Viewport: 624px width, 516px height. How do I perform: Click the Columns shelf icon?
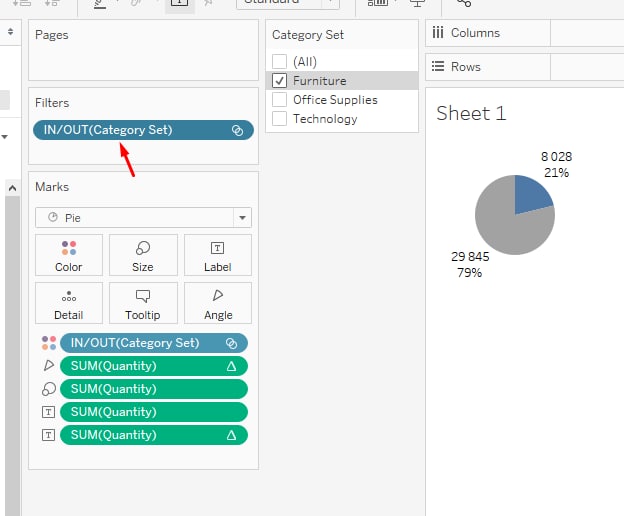(438, 33)
